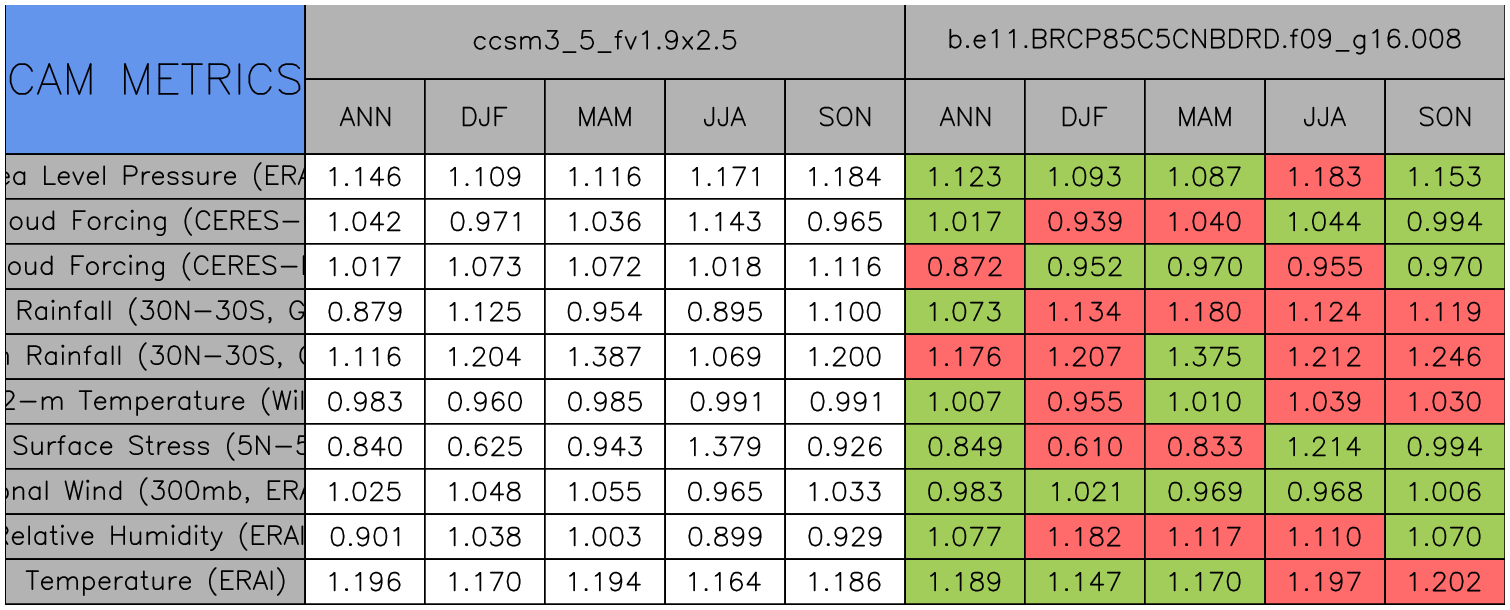
Task: Click ANN column header under ccsm3_5_fv1.9x2.5
Action: [x=365, y=117]
